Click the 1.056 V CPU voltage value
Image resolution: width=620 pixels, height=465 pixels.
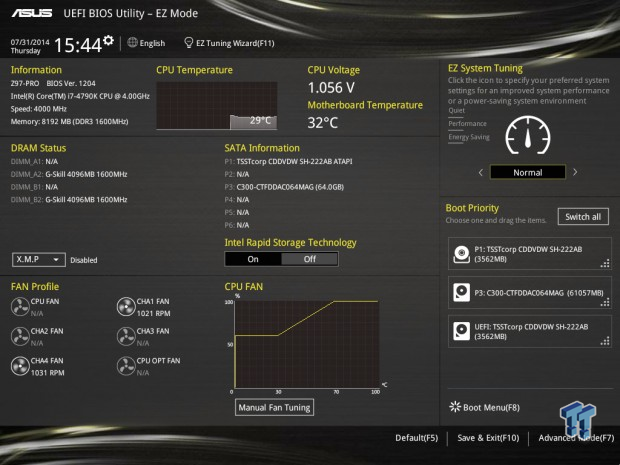coord(331,88)
